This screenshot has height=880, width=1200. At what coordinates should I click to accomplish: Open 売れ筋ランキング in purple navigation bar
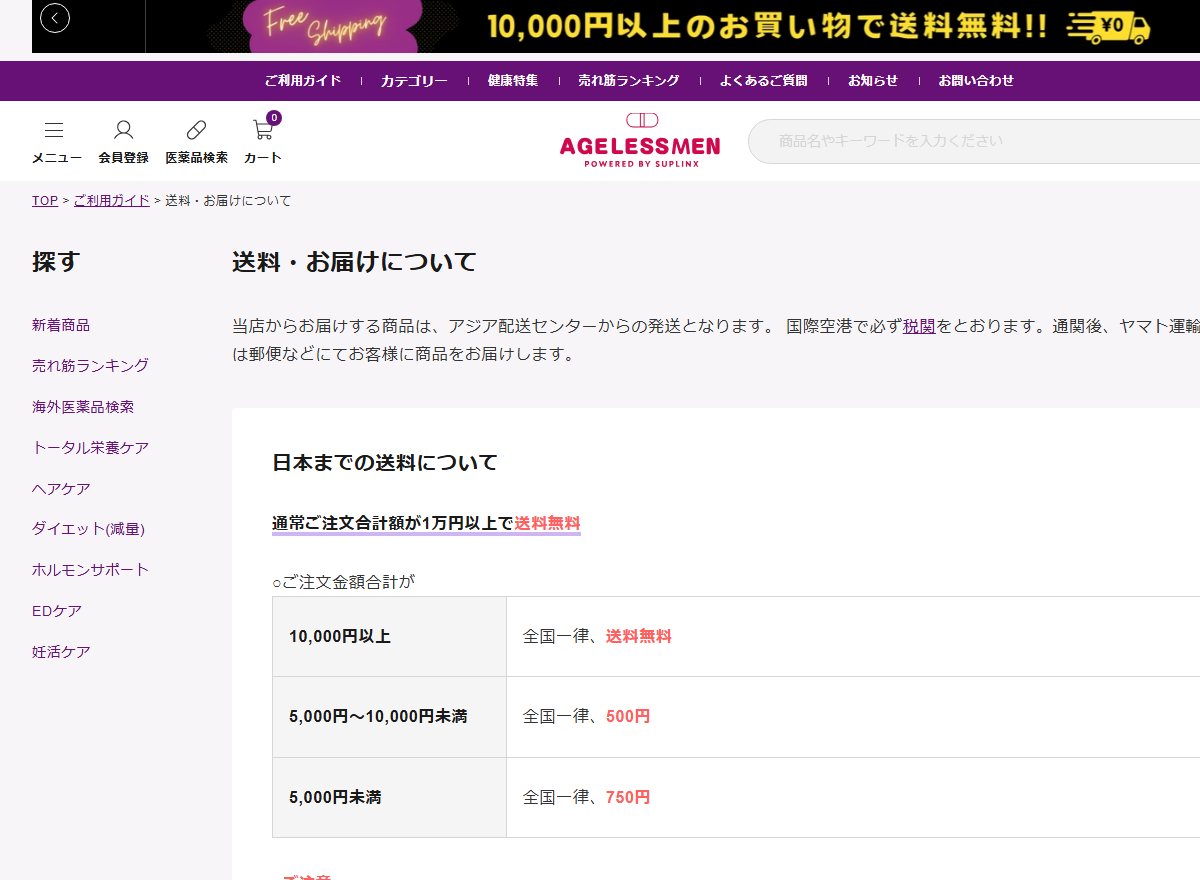(x=629, y=81)
